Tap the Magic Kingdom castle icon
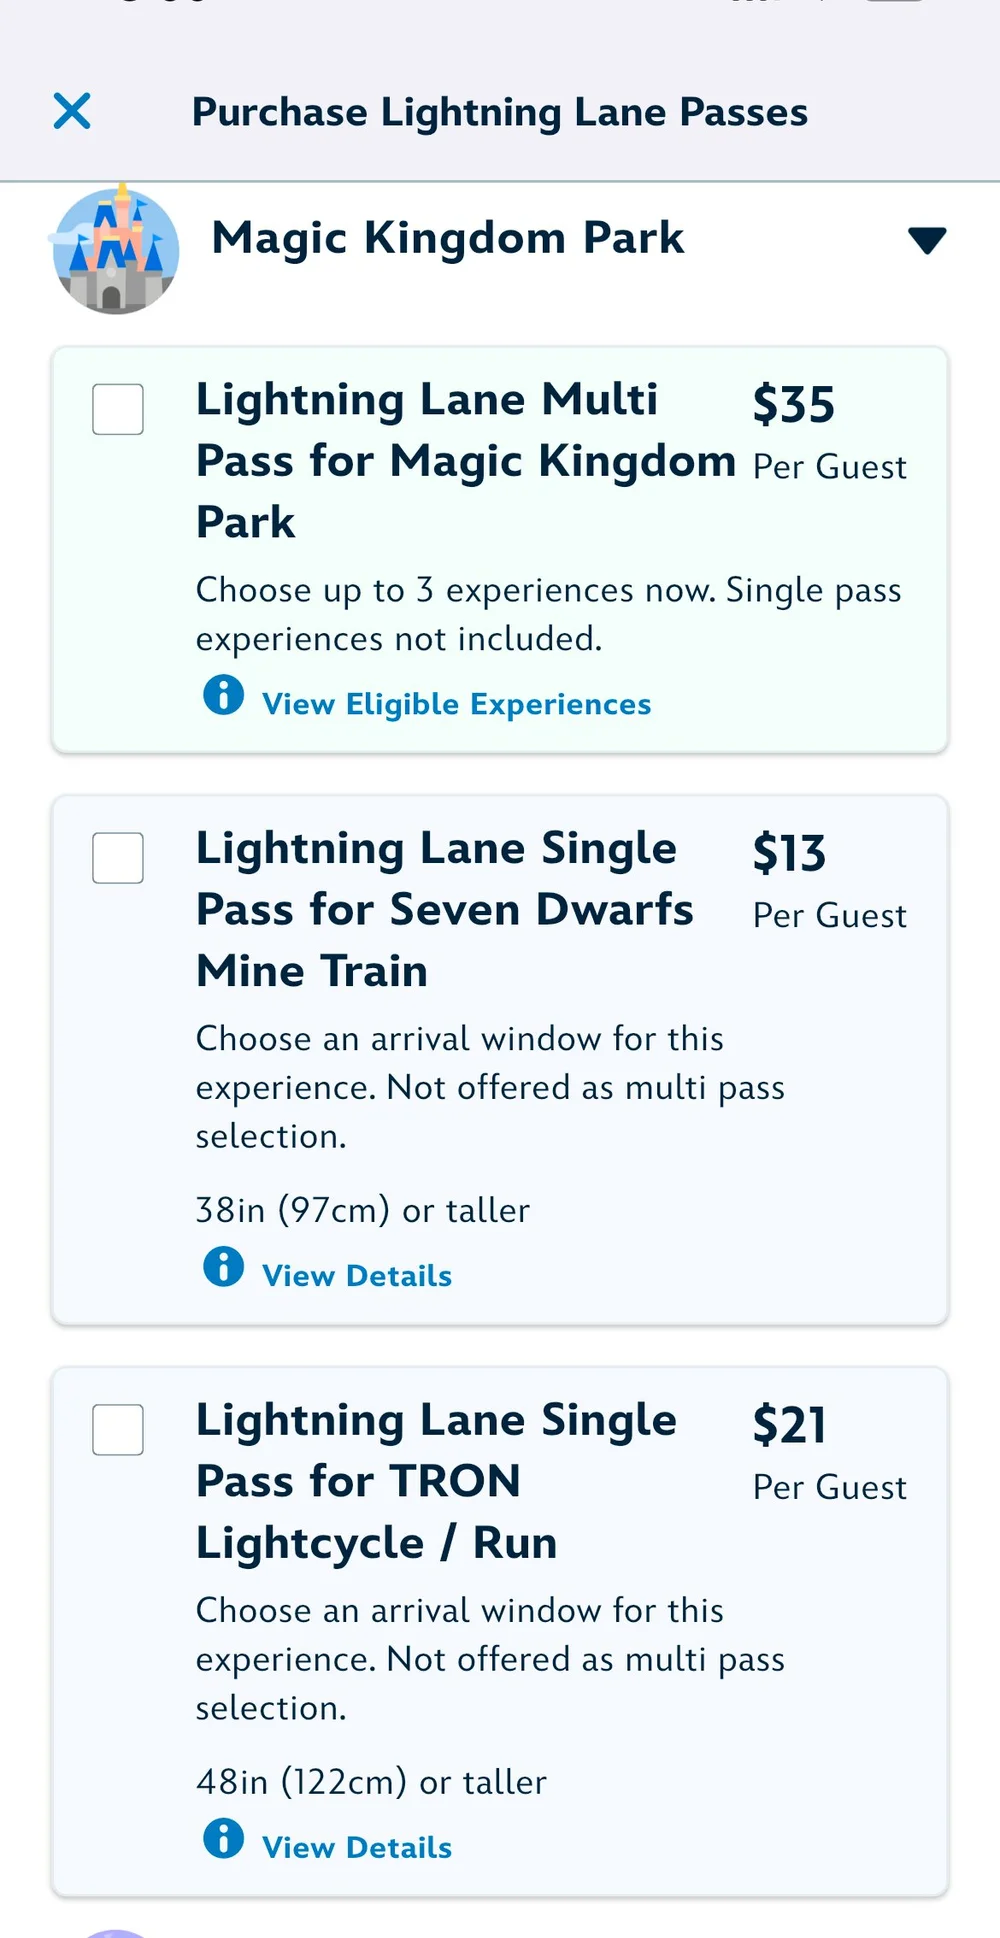 click(x=115, y=249)
